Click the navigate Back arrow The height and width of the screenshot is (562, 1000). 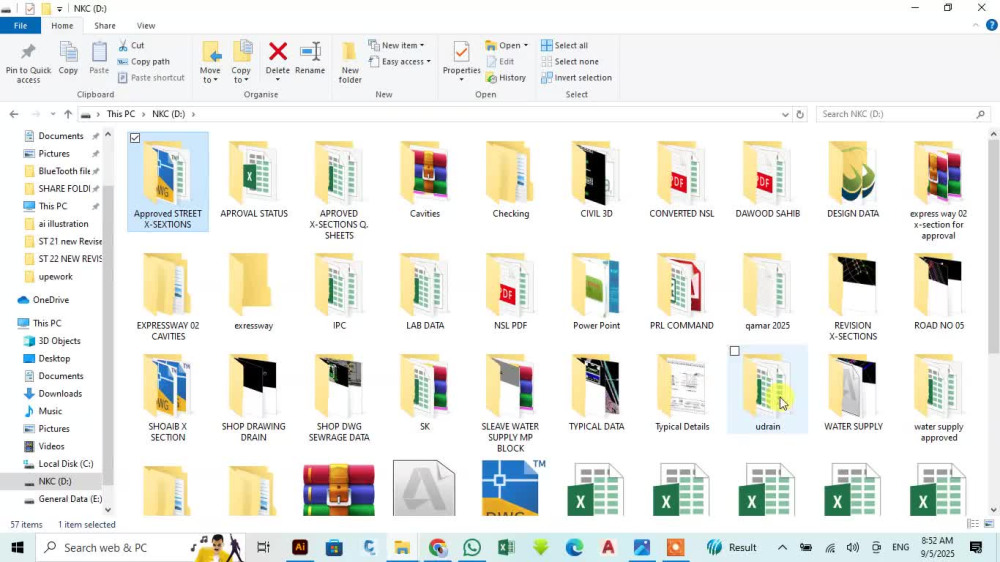[14, 114]
